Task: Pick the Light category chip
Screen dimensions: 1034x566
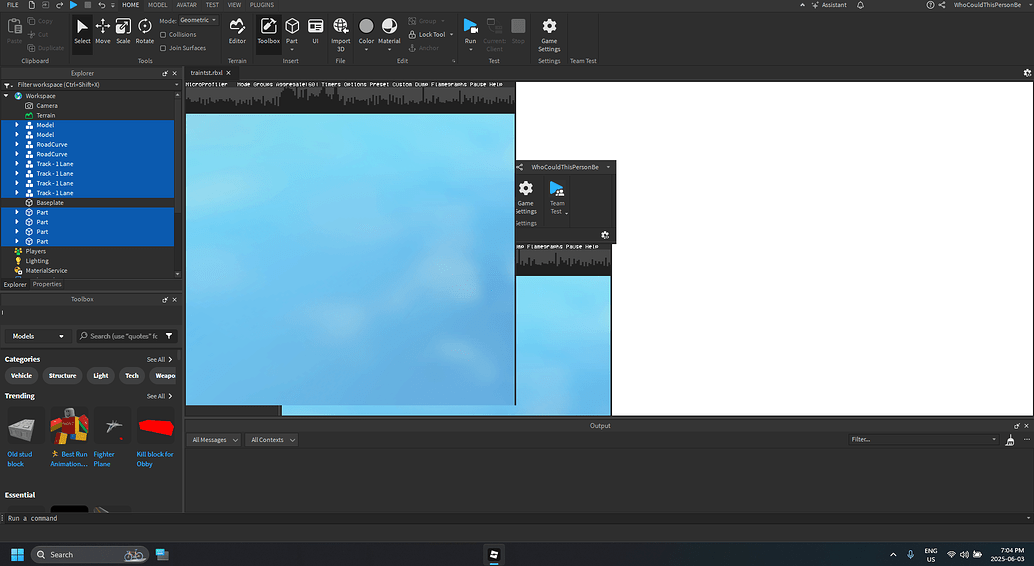Action: (101, 375)
